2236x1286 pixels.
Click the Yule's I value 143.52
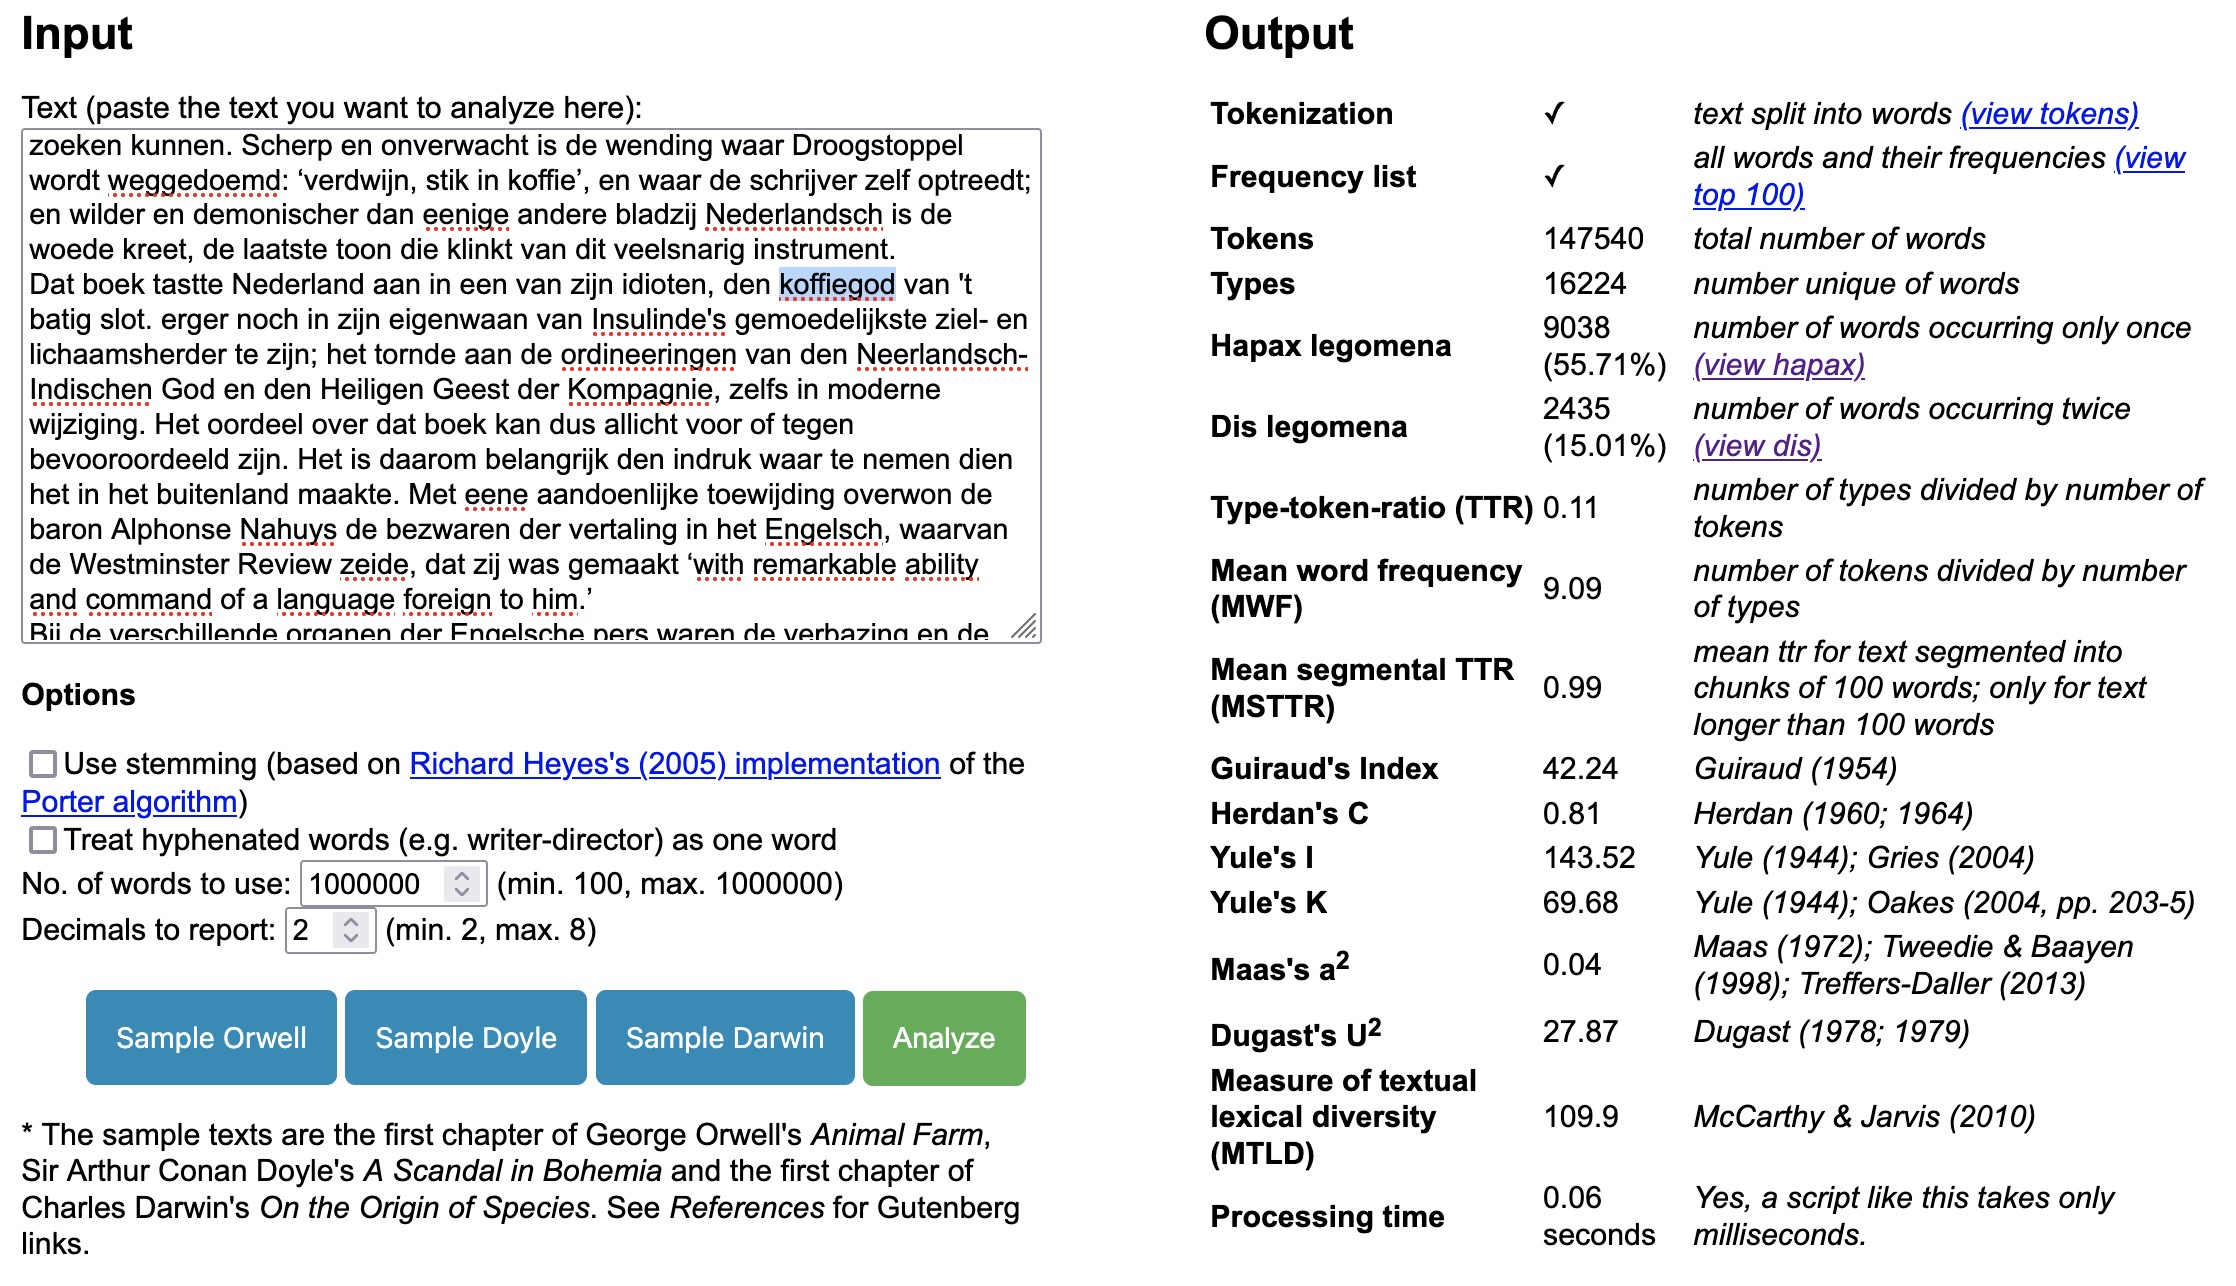tap(1589, 858)
